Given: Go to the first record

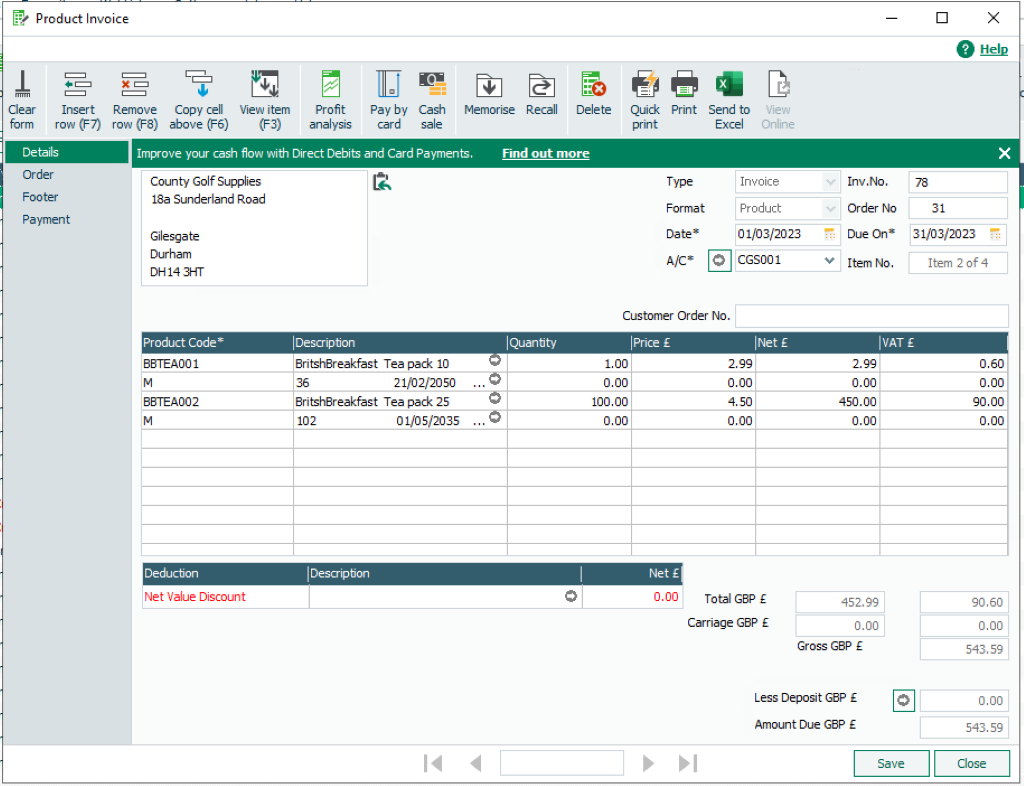Looking at the screenshot, I should pyautogui.click(x=433, y=763).
